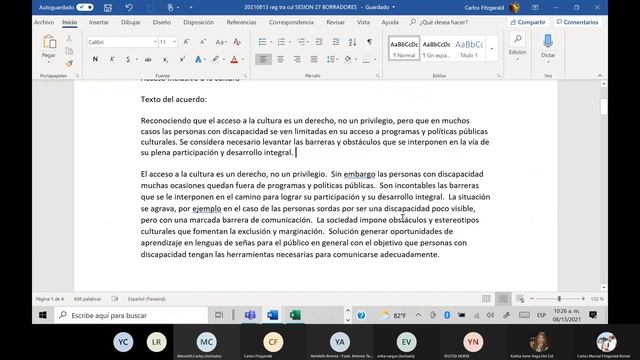Click the Shading paint bucket icon
The image size is (640, 360).
[x=348, y=60]
